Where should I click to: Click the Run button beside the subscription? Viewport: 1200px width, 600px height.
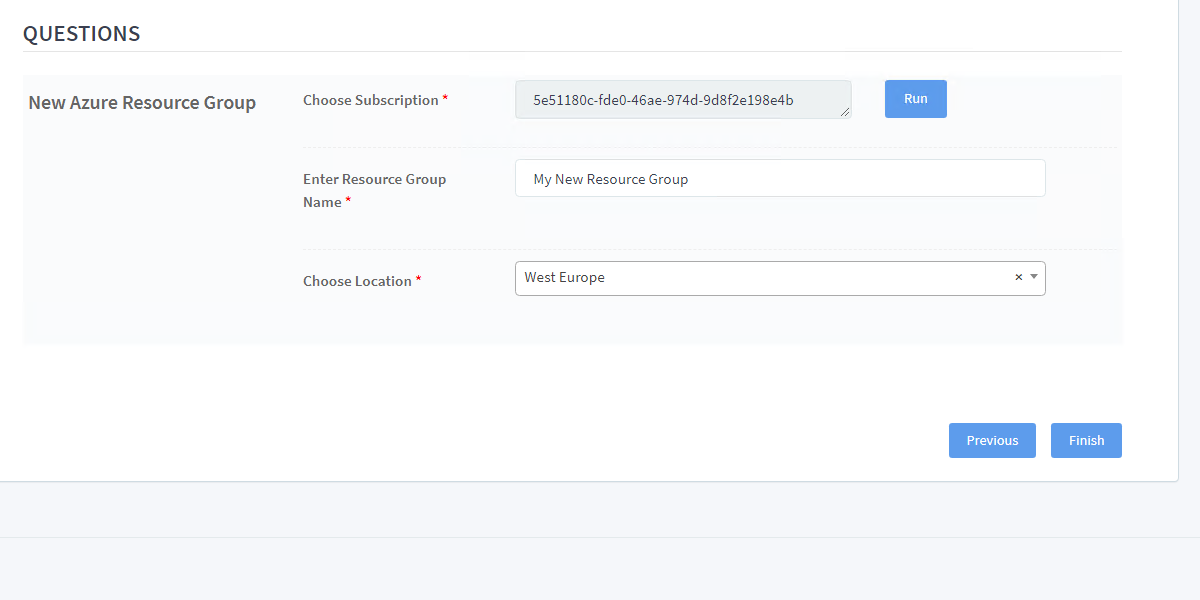click(x=915, y=99)
